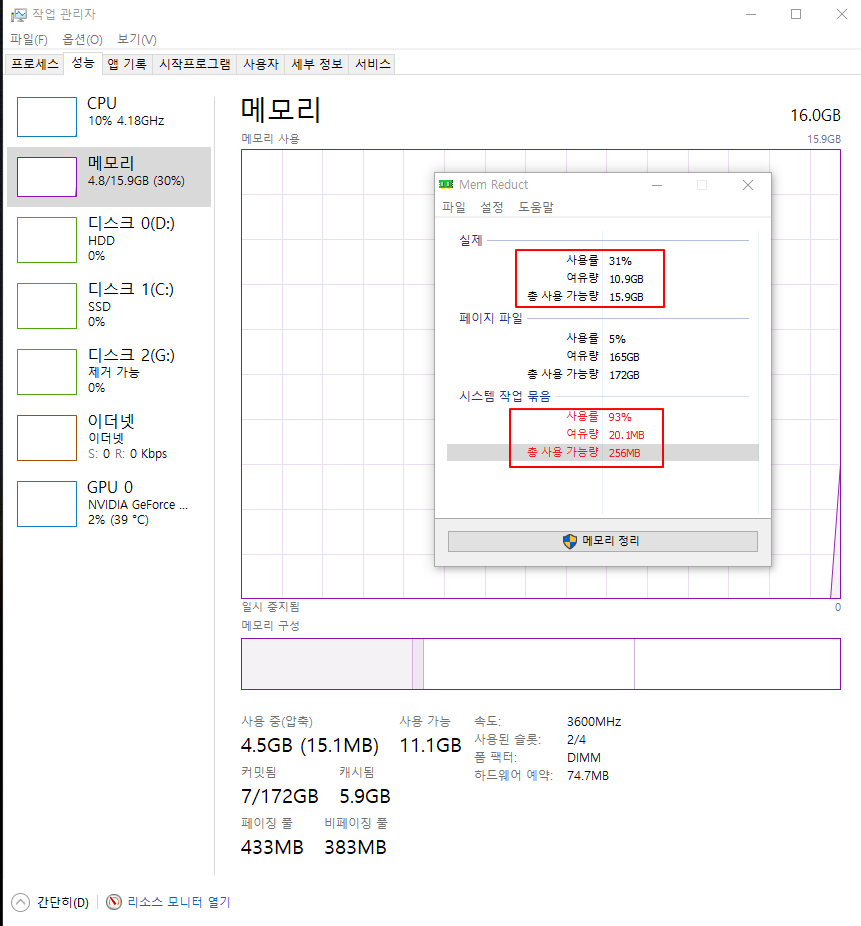The width and height of the screenshot is (861, 926).
Task: Go to the 시작프로그램 tab
Action: click(195, 64)
